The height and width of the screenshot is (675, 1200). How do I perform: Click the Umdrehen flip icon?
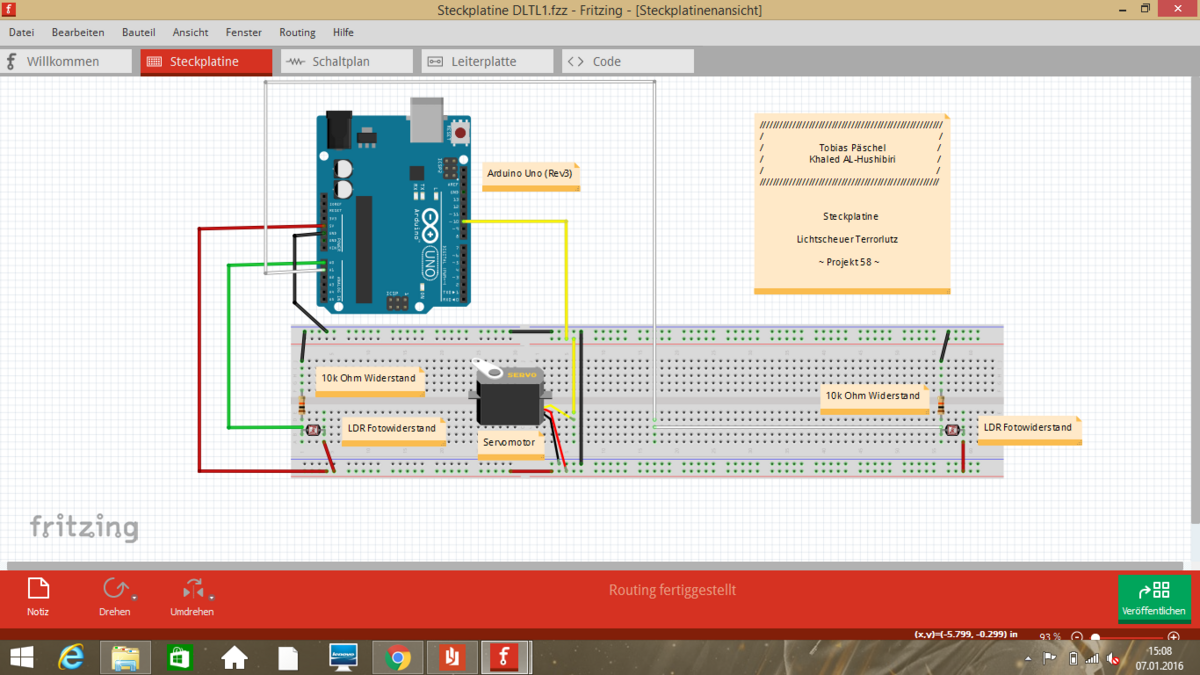(192, 589)
